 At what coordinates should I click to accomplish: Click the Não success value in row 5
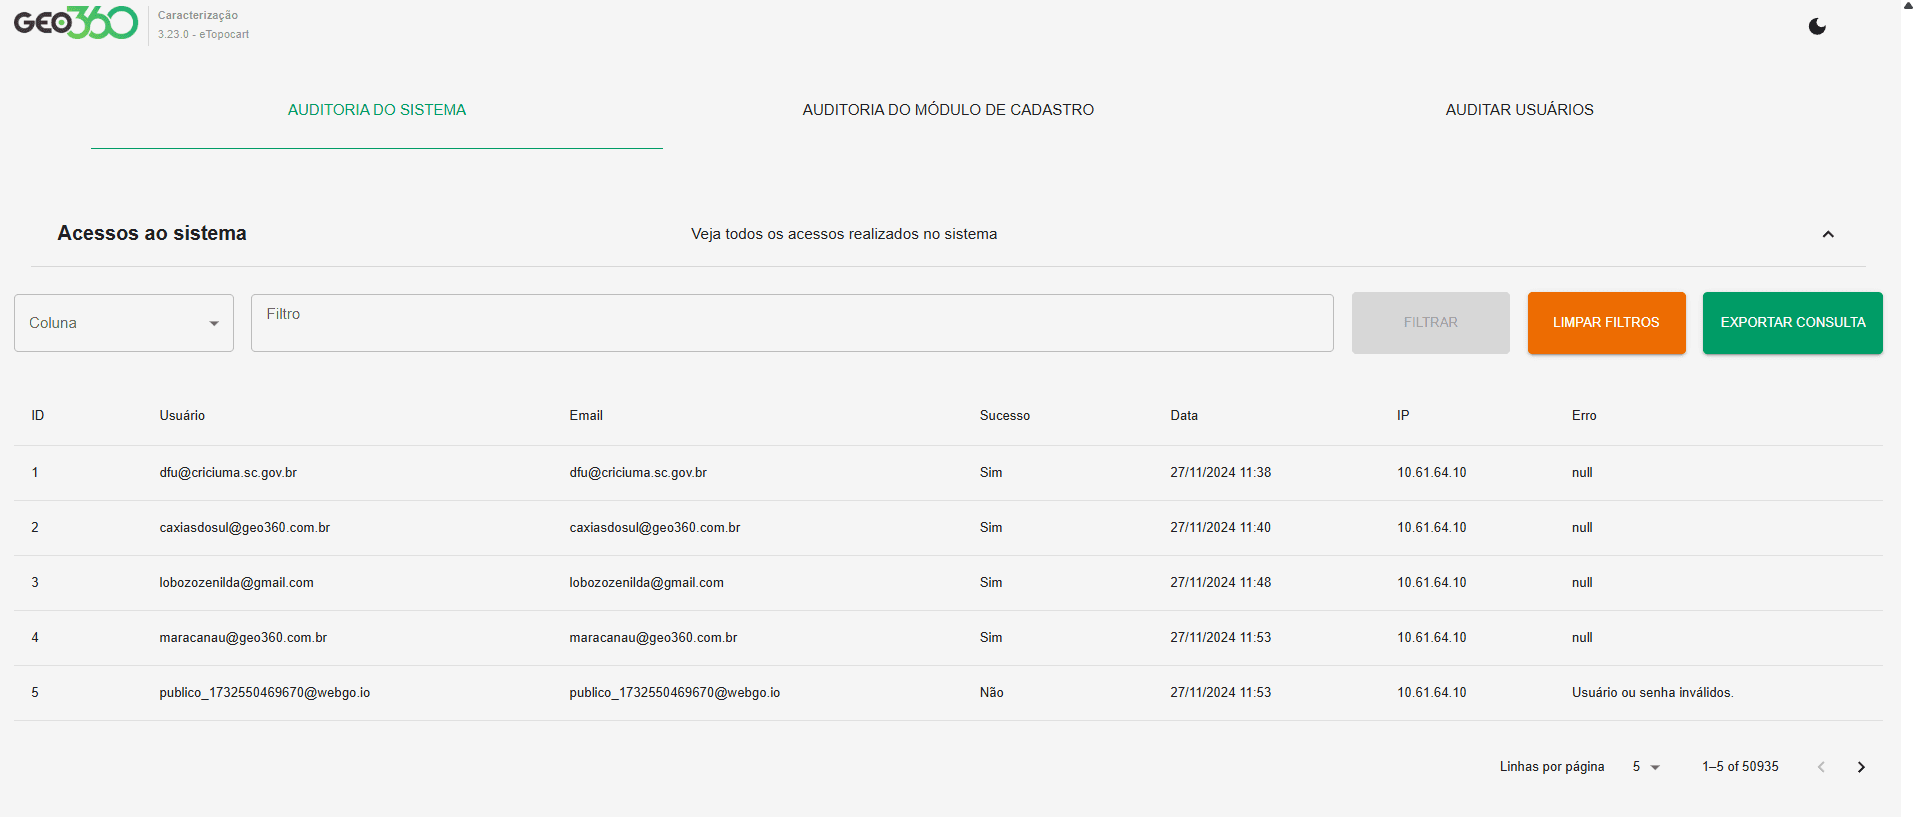point(991,693)
